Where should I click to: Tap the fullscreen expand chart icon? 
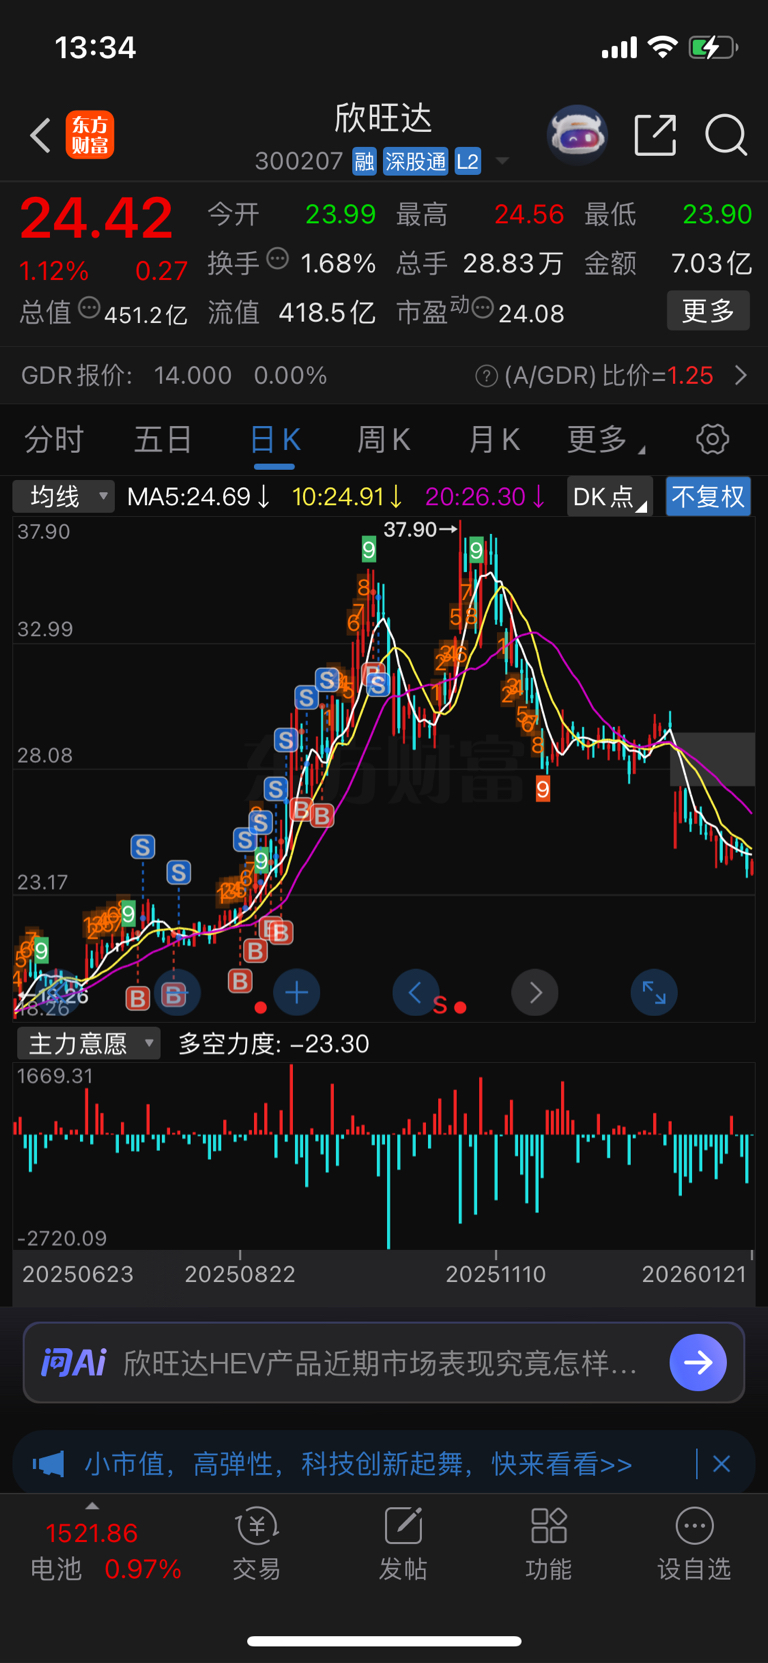654,992
